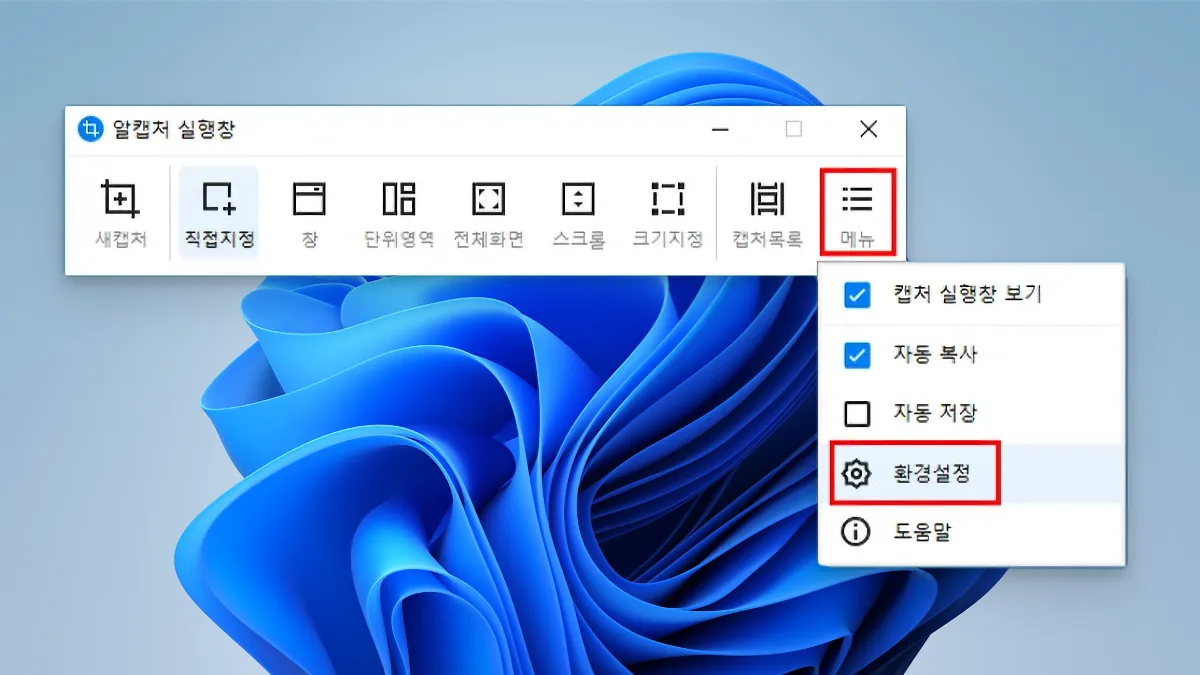Disable the 자동 복사 checkbox

click(x=857, y=355)
